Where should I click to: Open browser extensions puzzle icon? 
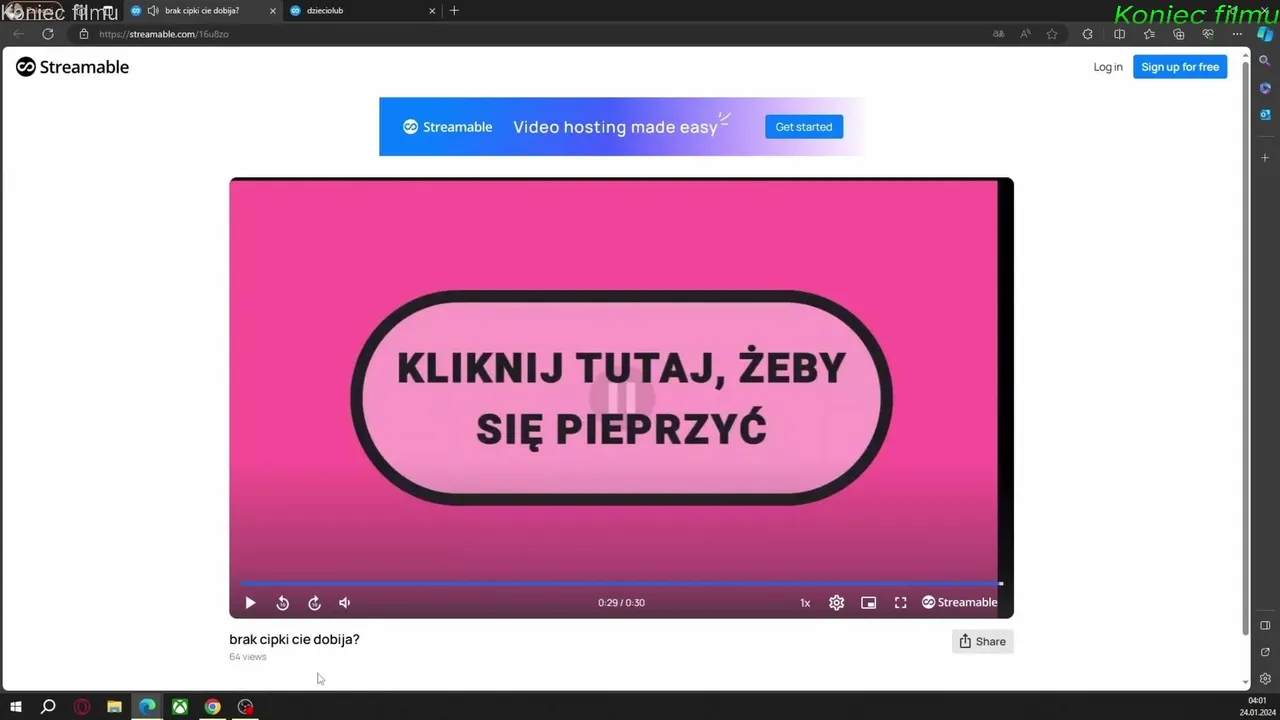(1088, 34)
